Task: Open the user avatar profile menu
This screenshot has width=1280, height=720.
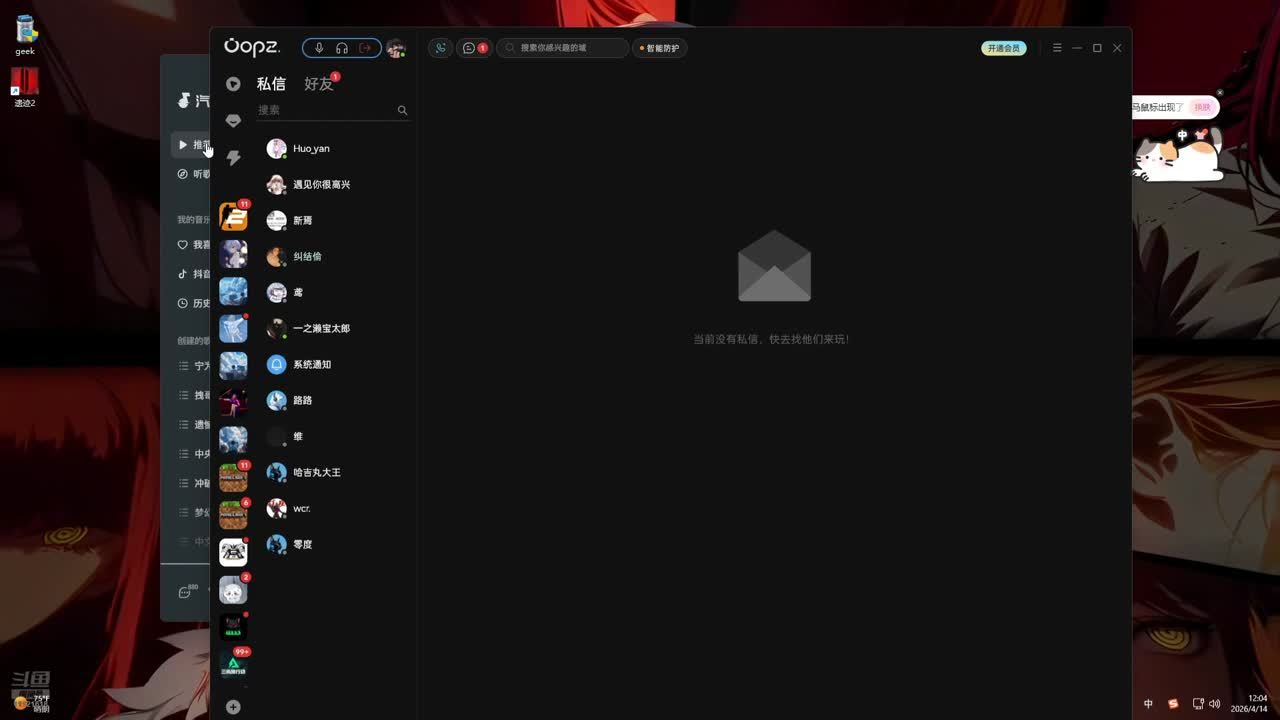Action: point(395,48)
